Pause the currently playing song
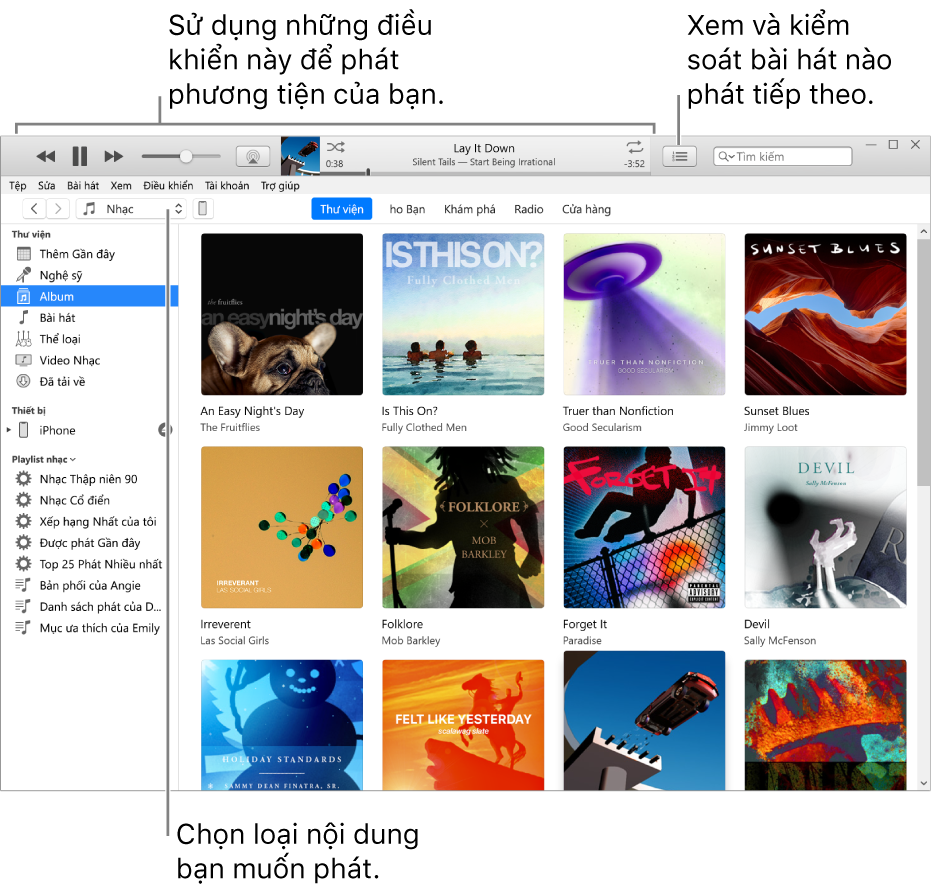 (x=80, y=156)
